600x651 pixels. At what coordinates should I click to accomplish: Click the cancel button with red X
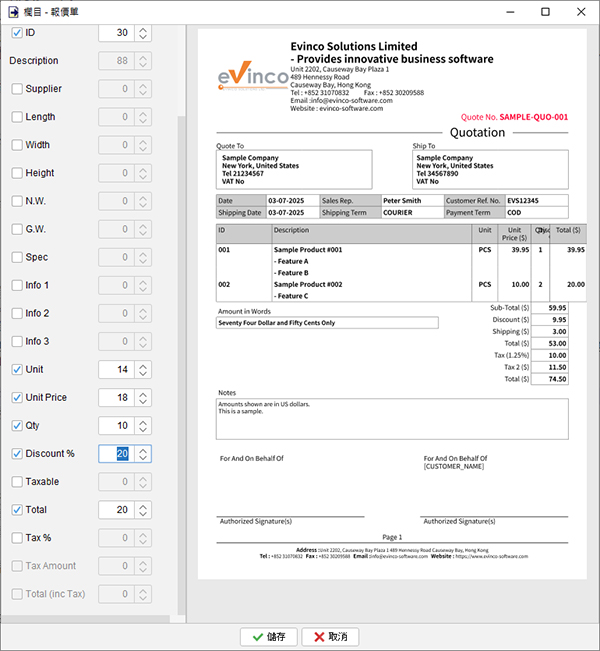tap(330, 636)
